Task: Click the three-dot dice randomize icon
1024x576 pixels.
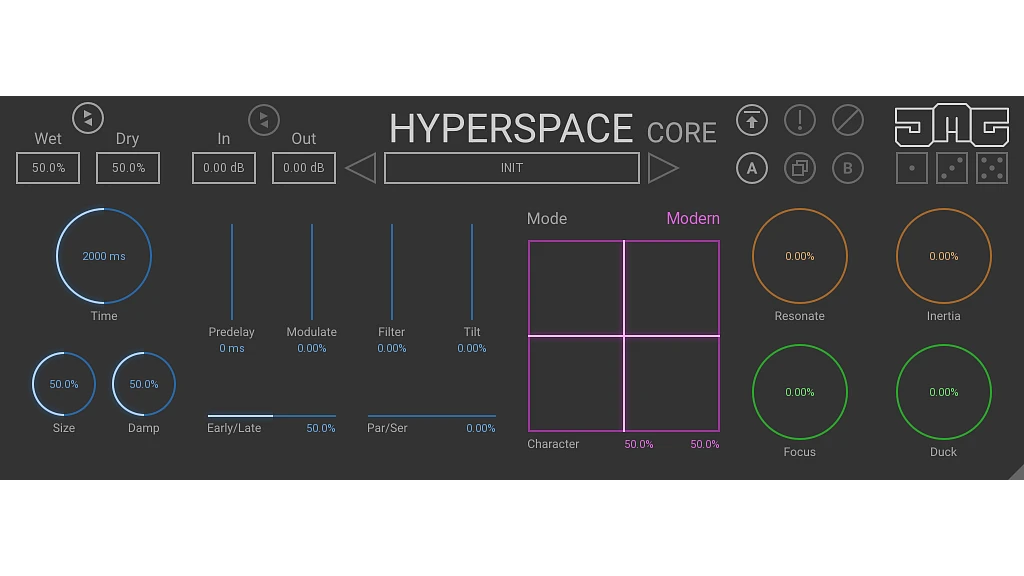Action: (952, 168)
